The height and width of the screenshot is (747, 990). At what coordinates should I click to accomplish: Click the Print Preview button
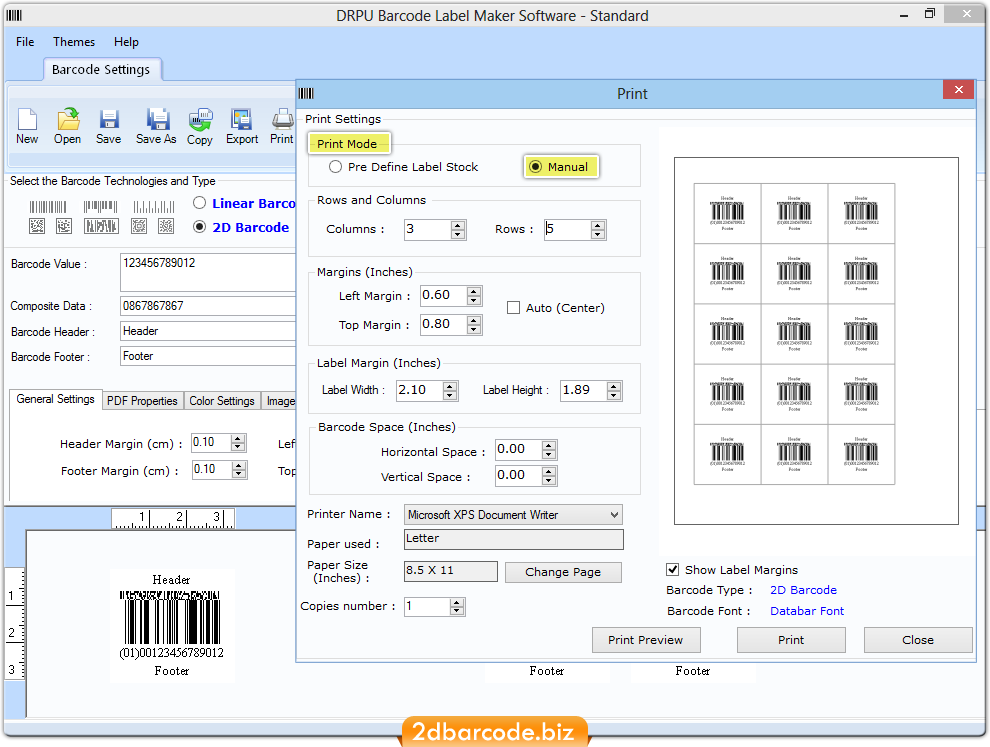pyautogui.click(x=646, y=640)
